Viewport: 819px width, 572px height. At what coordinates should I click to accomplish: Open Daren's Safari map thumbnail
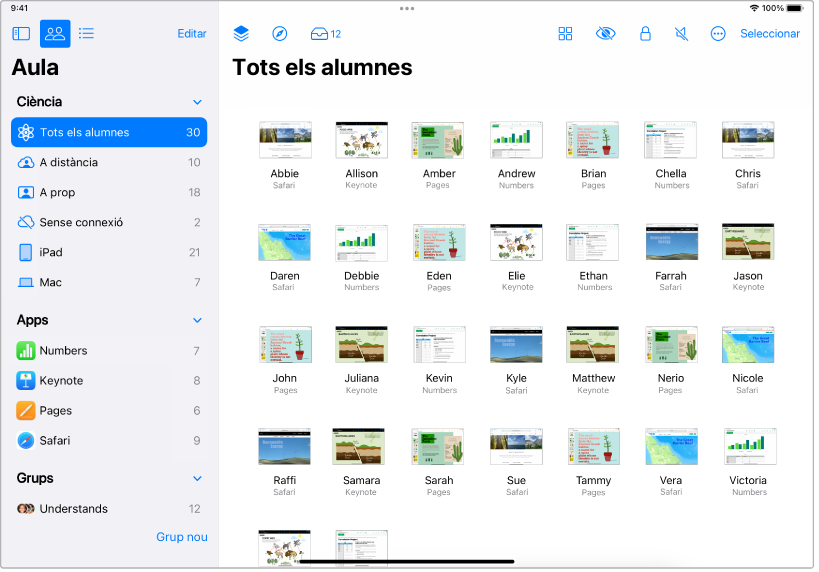click(x=285, y=242)
